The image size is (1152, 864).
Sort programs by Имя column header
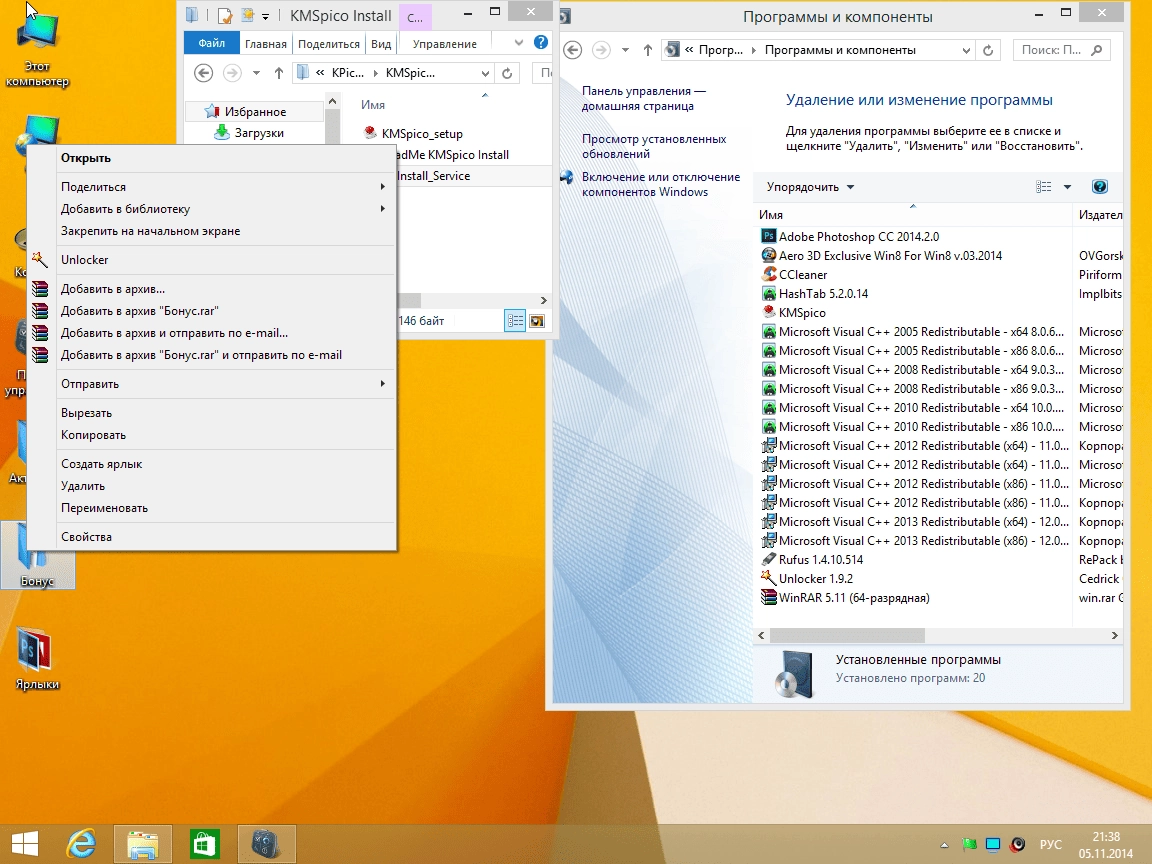913,215
